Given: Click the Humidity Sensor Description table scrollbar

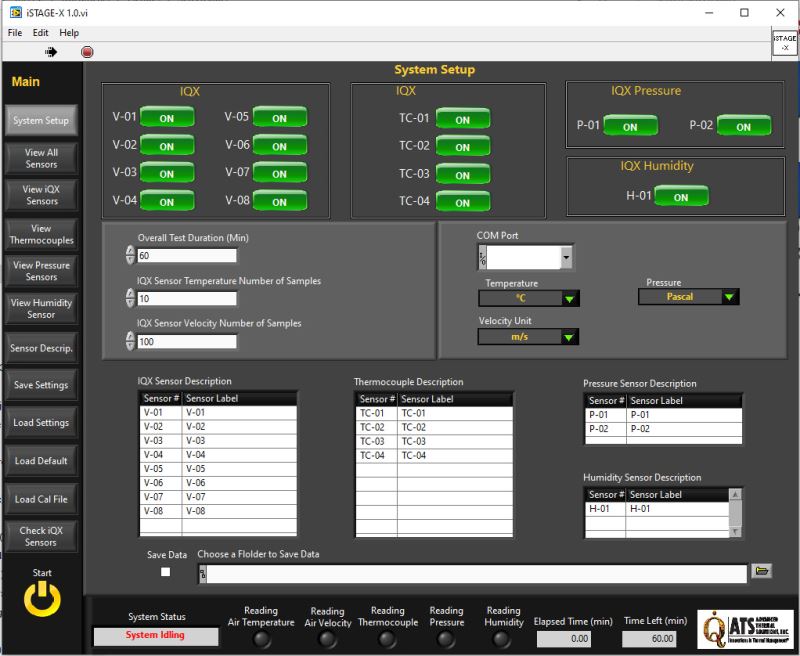Looking at the screenshot, I should tap(735, 513).
